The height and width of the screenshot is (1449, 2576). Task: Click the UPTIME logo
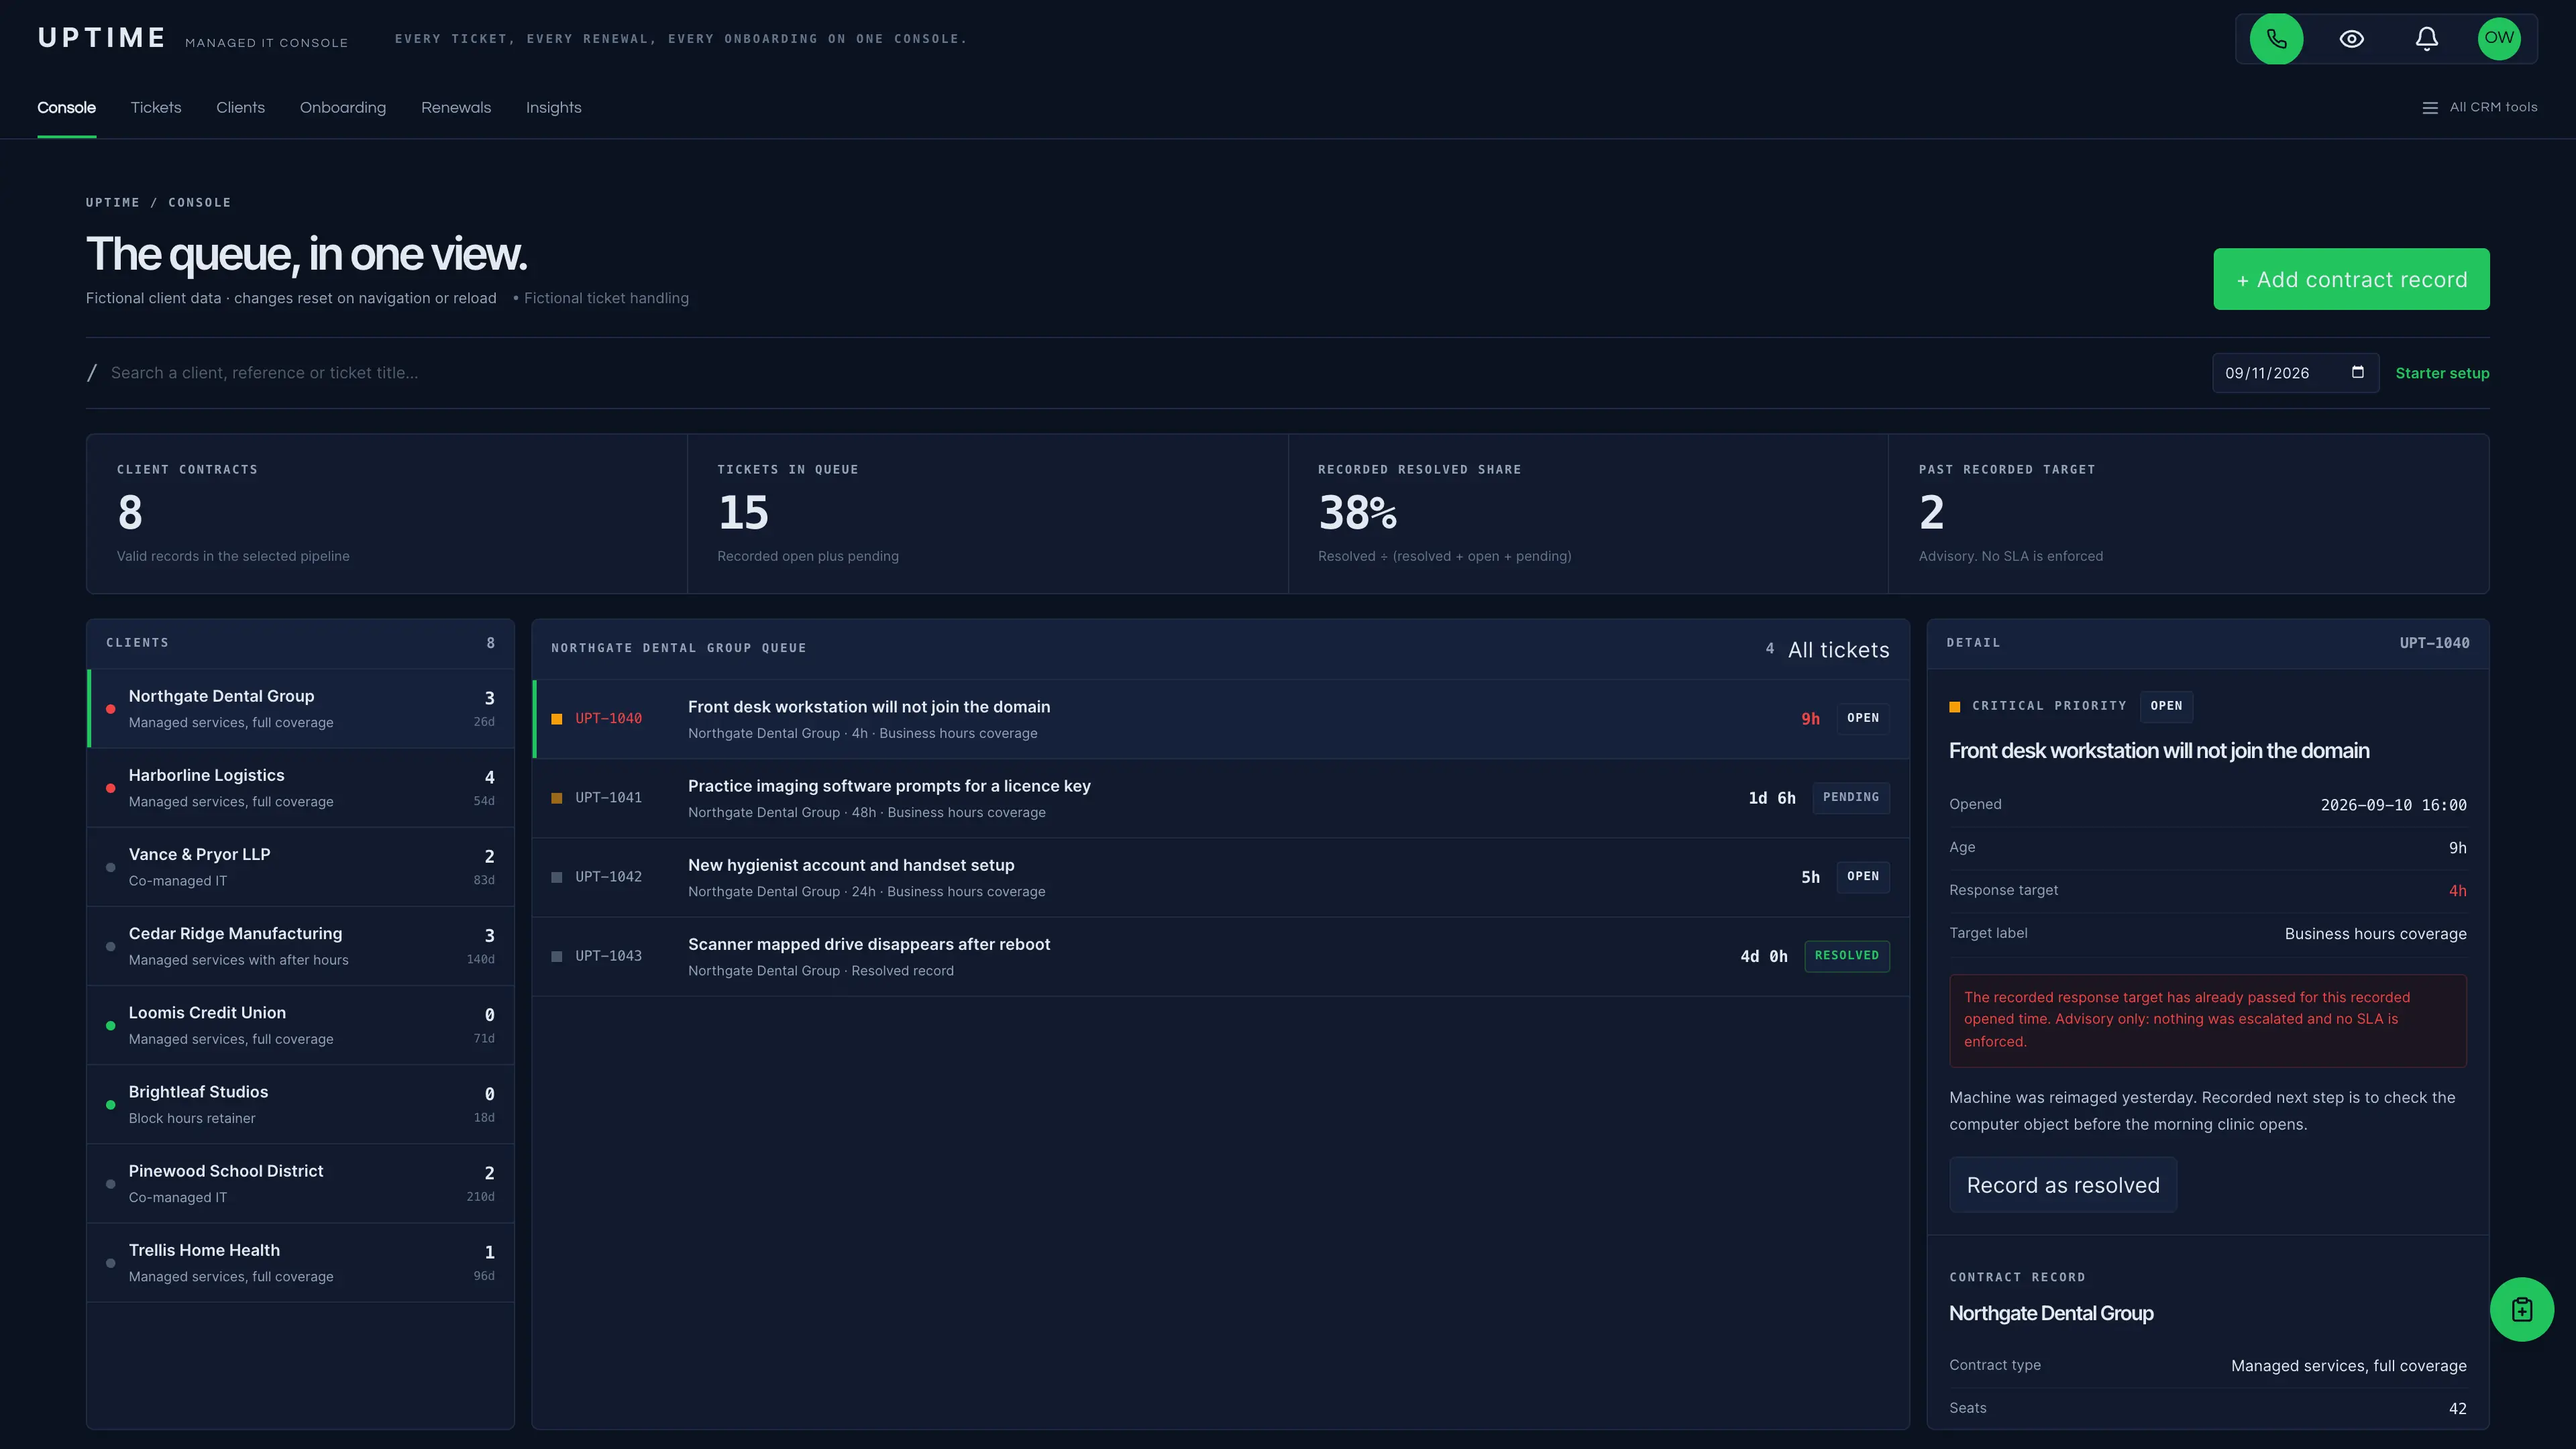pyautogui.click(x=101, y=38)
